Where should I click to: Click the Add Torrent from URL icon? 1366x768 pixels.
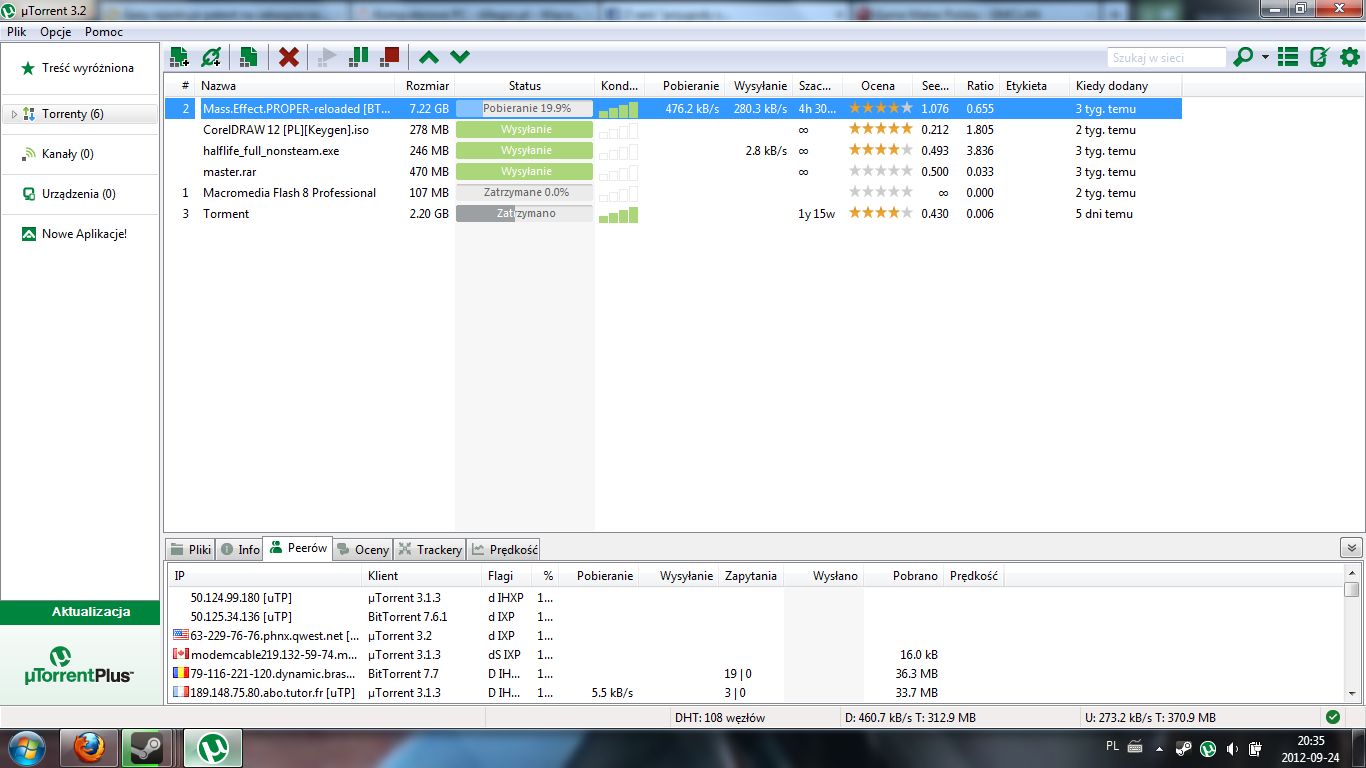pos(211,57)
